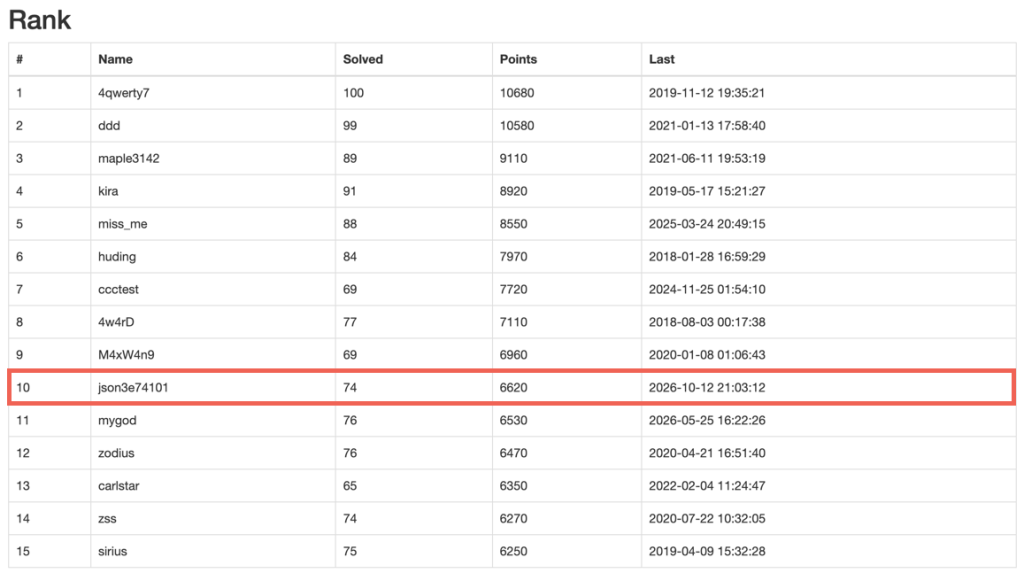Screen dimensions: 1024x573
Task: Select the name 4w4rD
Action: pyautogui.click(x=116, y=321)
